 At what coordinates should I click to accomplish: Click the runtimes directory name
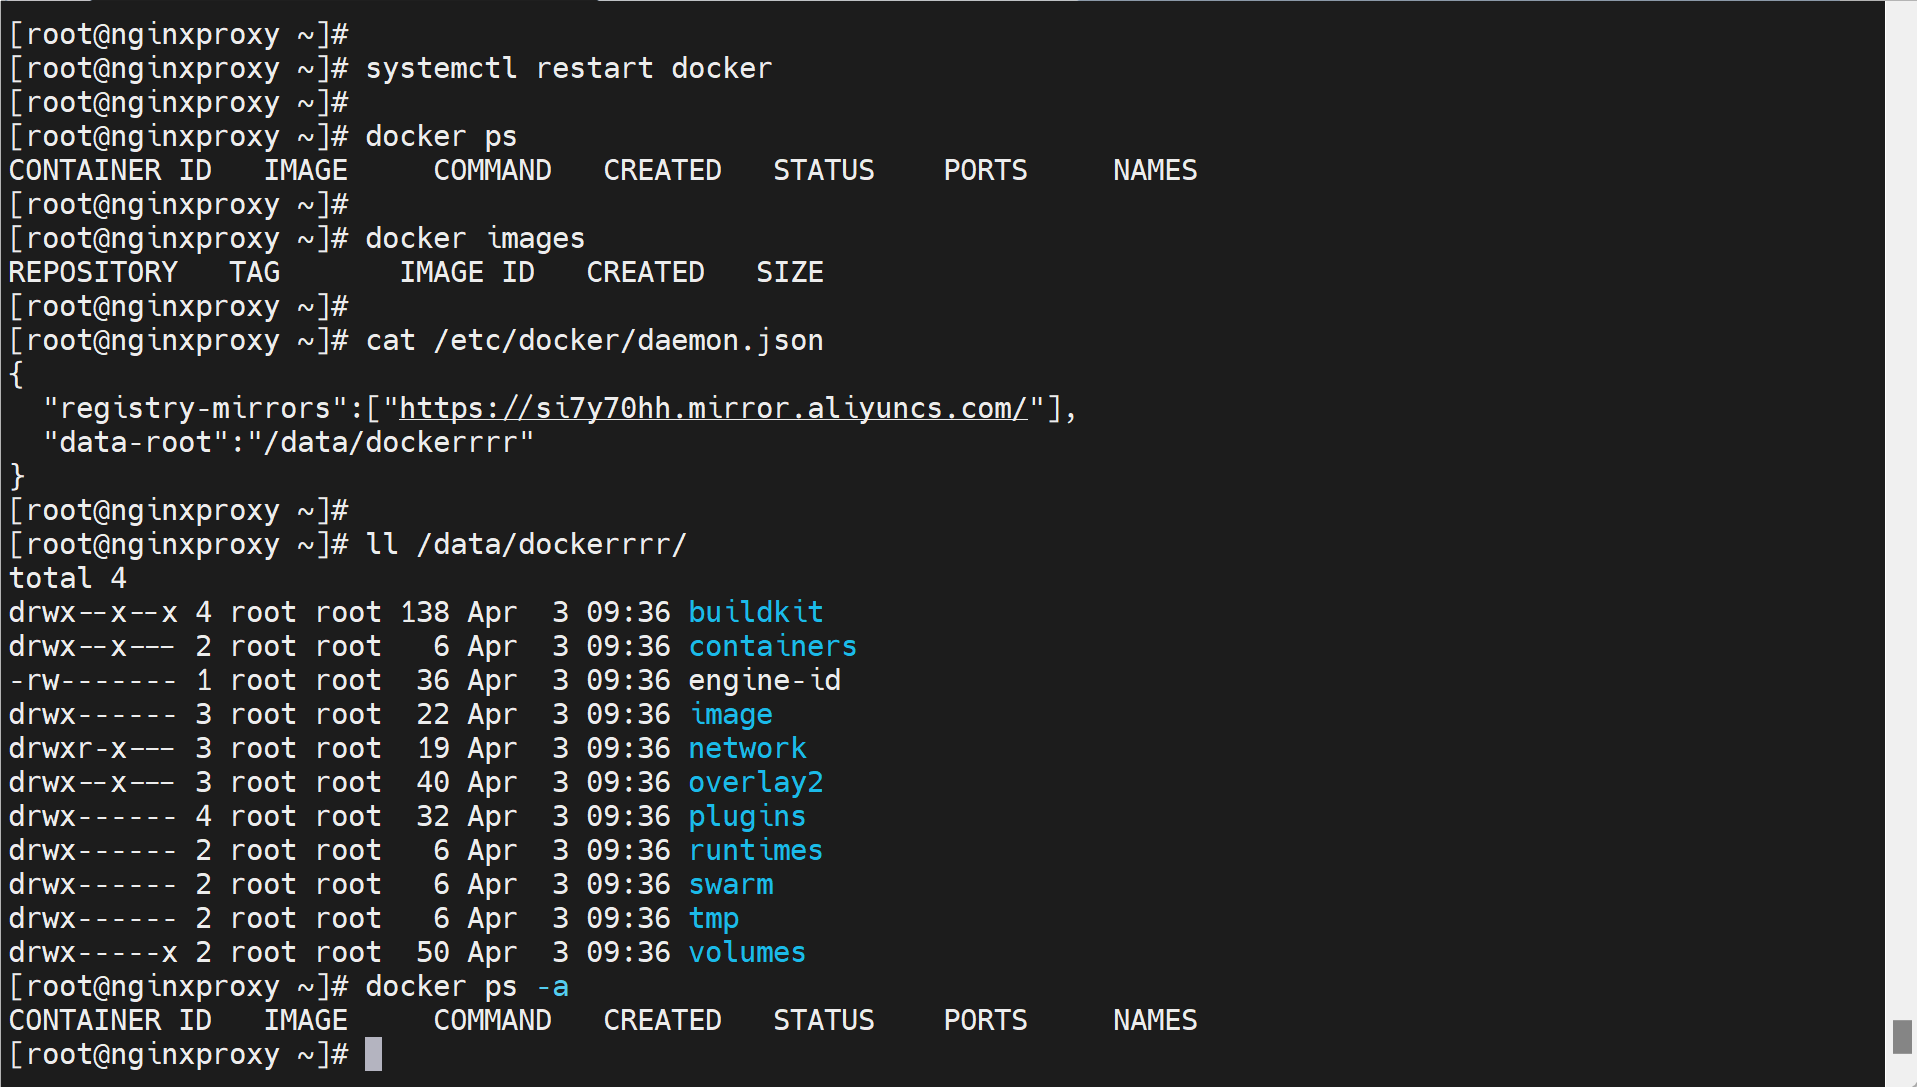[x=755, y=850]
